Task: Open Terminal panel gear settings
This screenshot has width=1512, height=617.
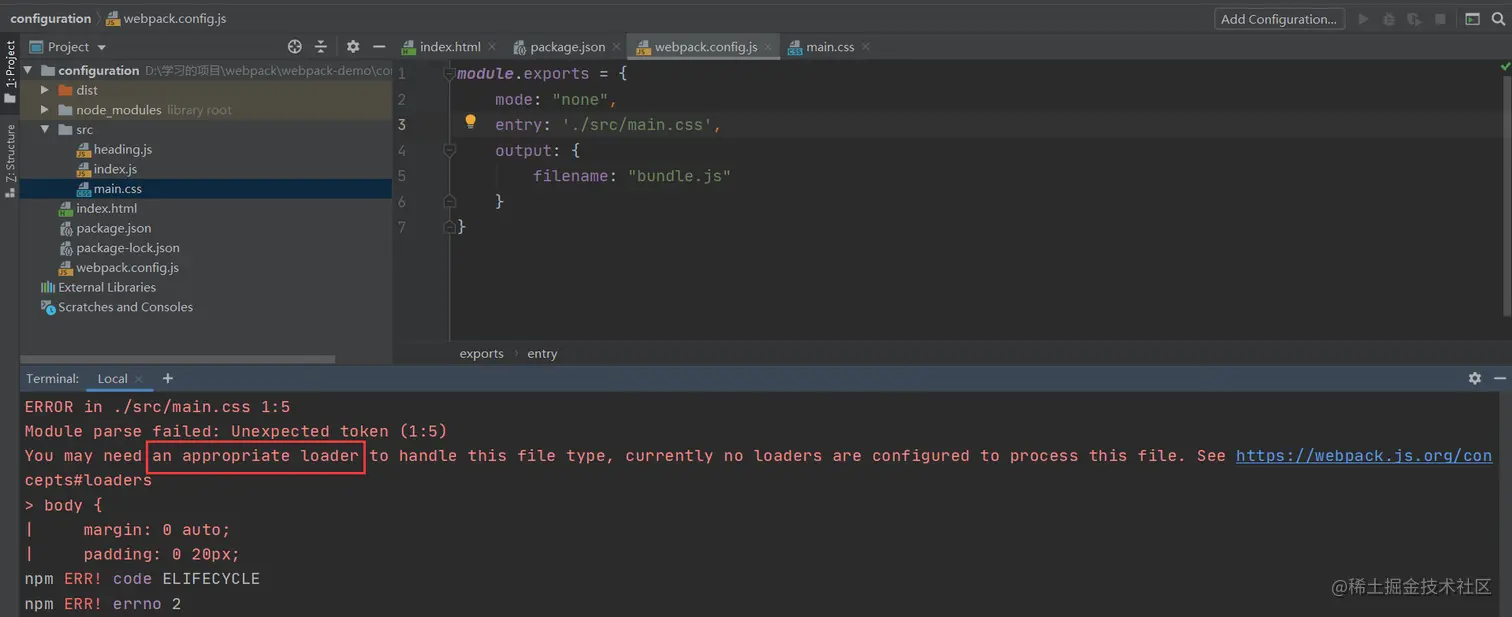Action: coord(1475,378)
